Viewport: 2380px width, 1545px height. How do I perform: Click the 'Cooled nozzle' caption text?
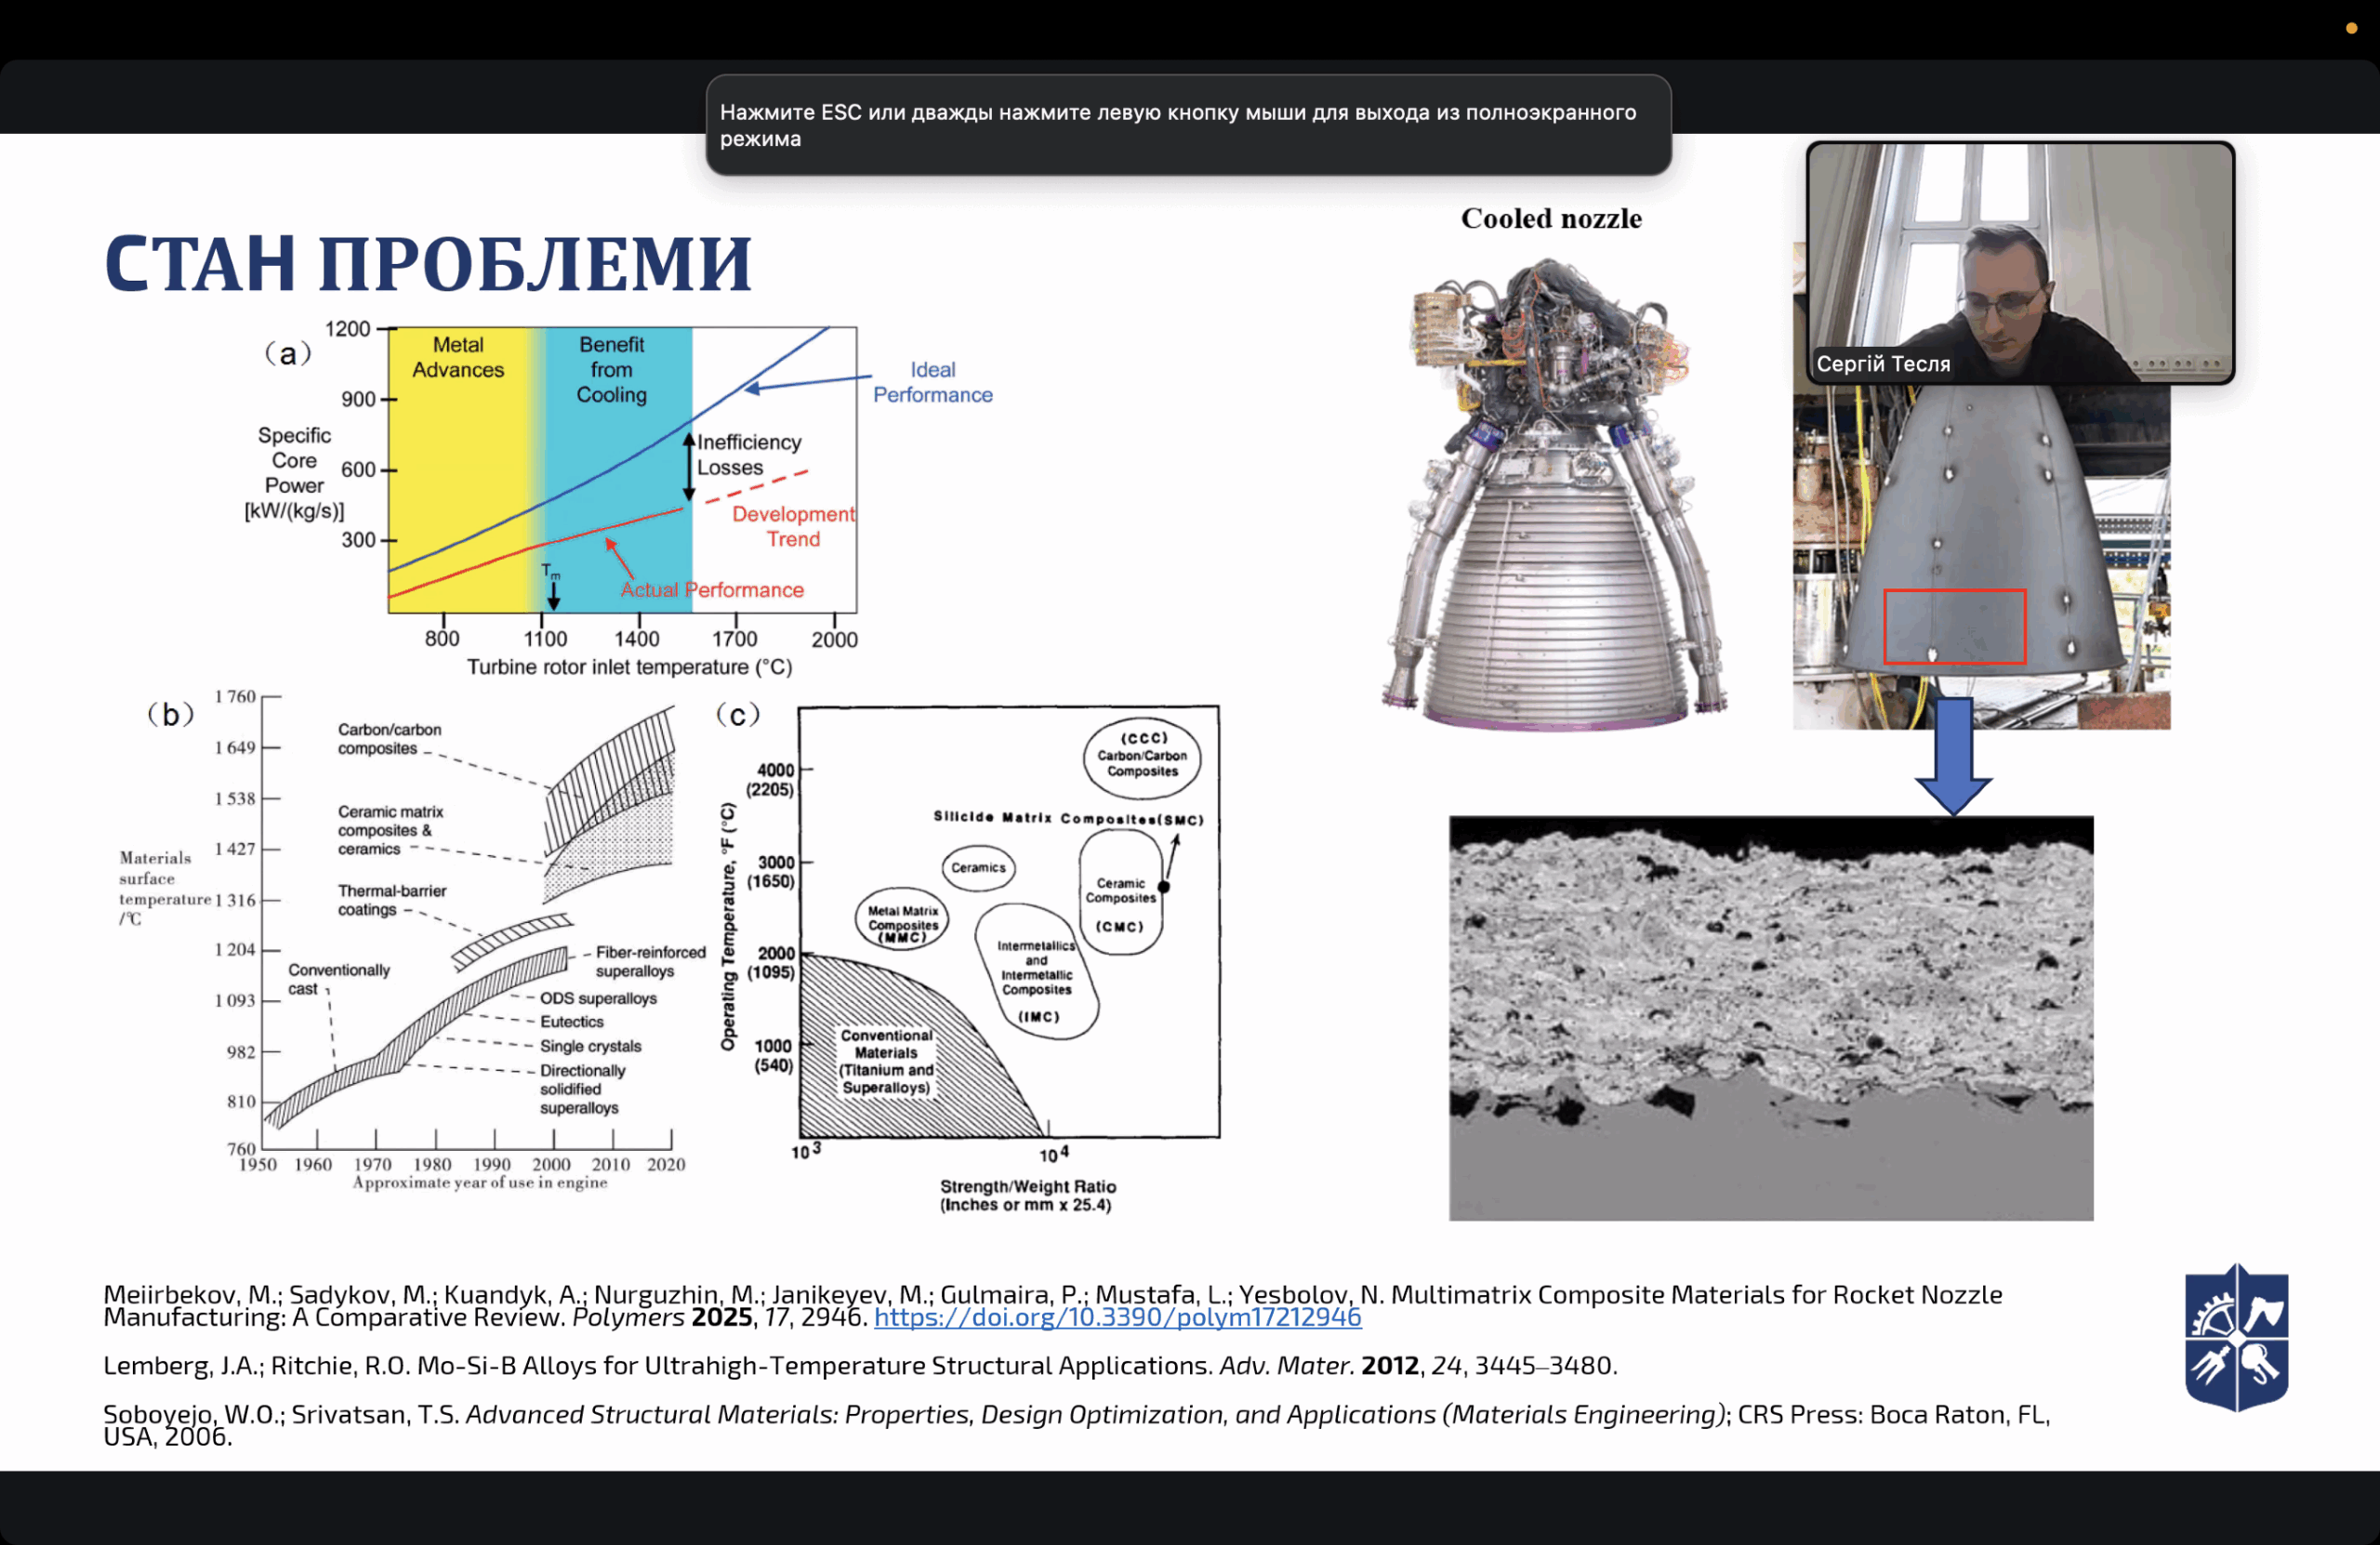[x=1550, y=218]
